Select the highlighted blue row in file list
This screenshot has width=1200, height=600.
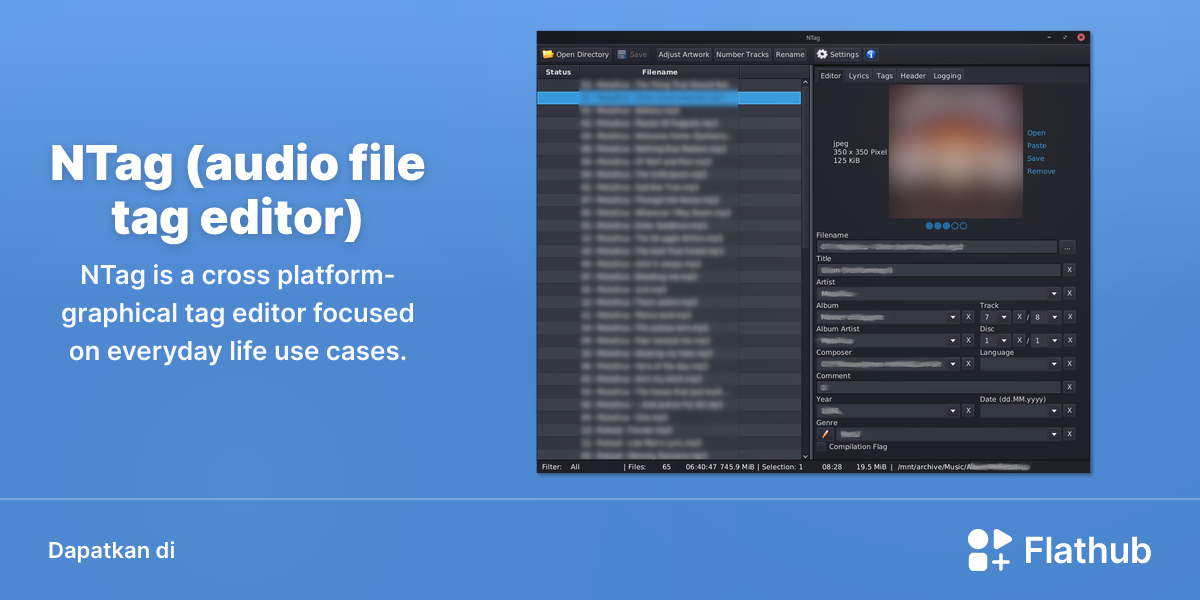[x=669, y=98]
